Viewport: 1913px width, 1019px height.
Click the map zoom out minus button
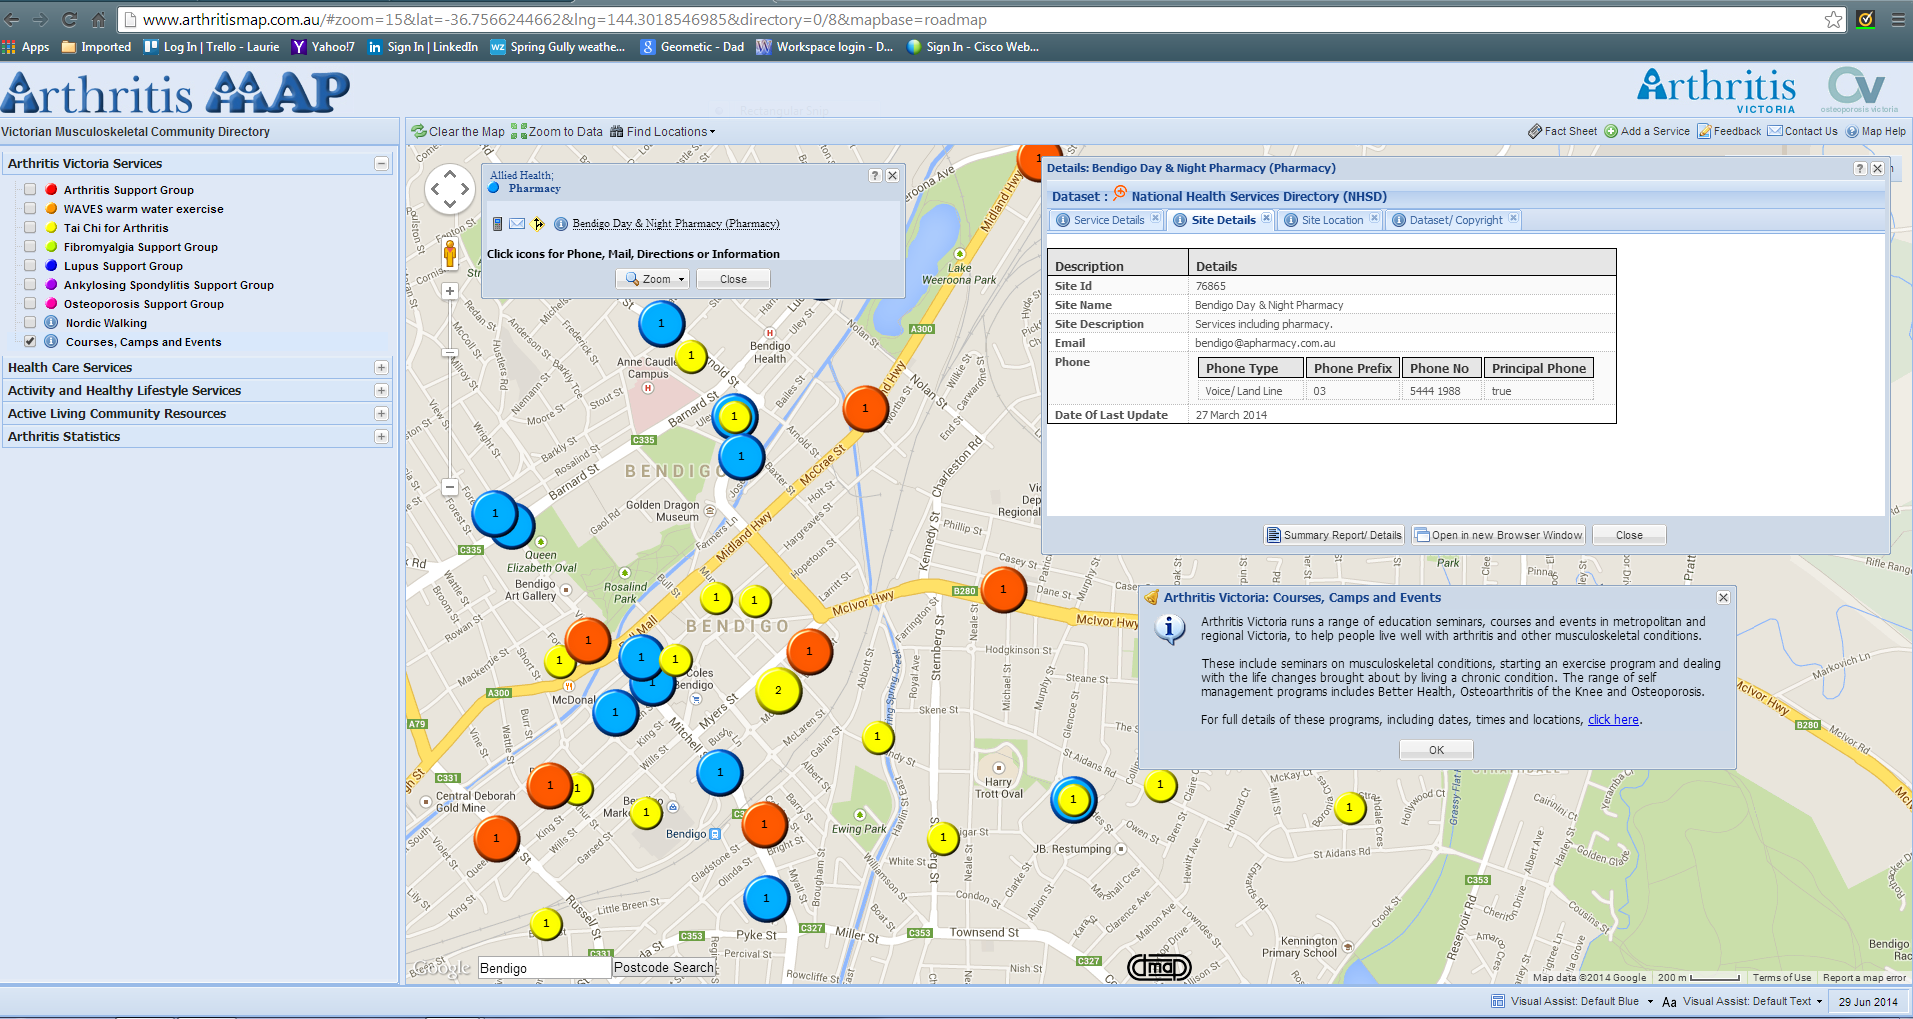450,487
